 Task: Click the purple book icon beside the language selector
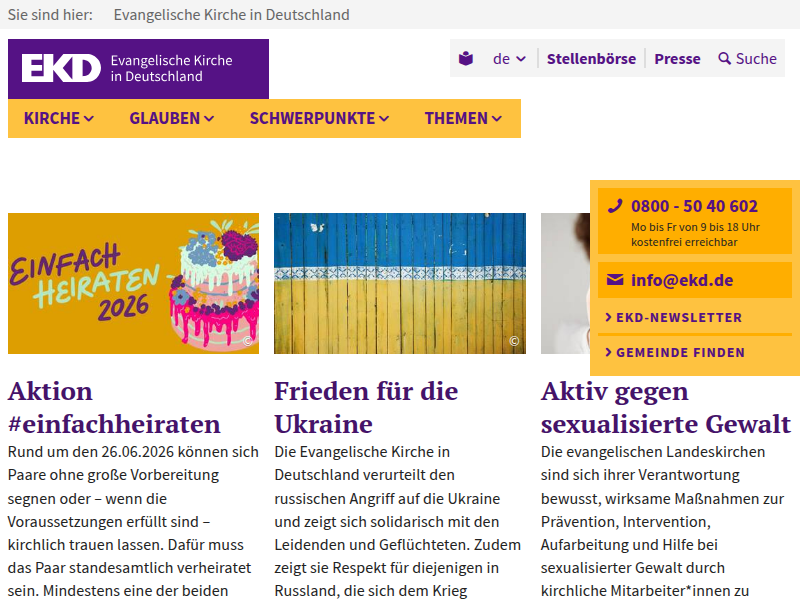(466, 59)
